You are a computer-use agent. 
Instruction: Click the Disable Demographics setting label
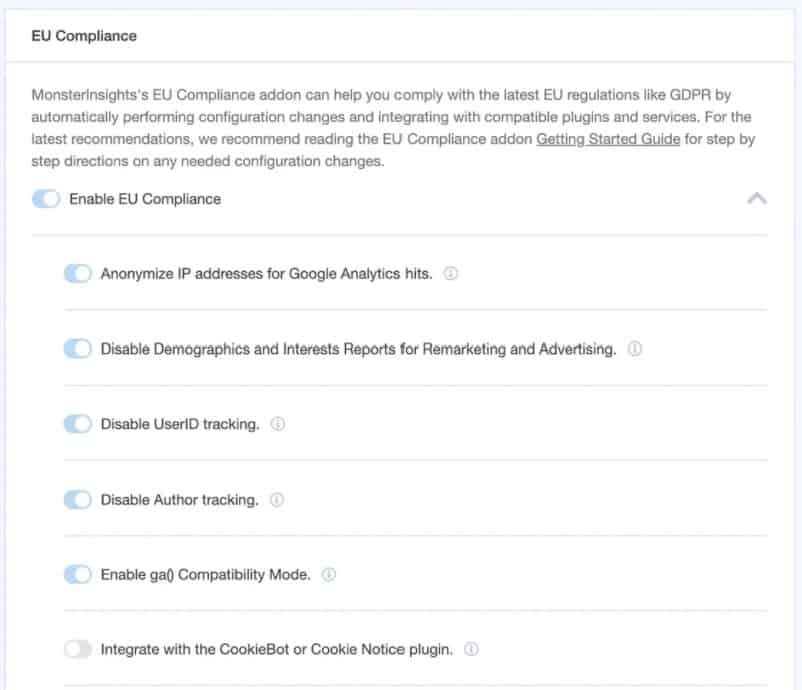pyautogui.click(x=360, y=348)
